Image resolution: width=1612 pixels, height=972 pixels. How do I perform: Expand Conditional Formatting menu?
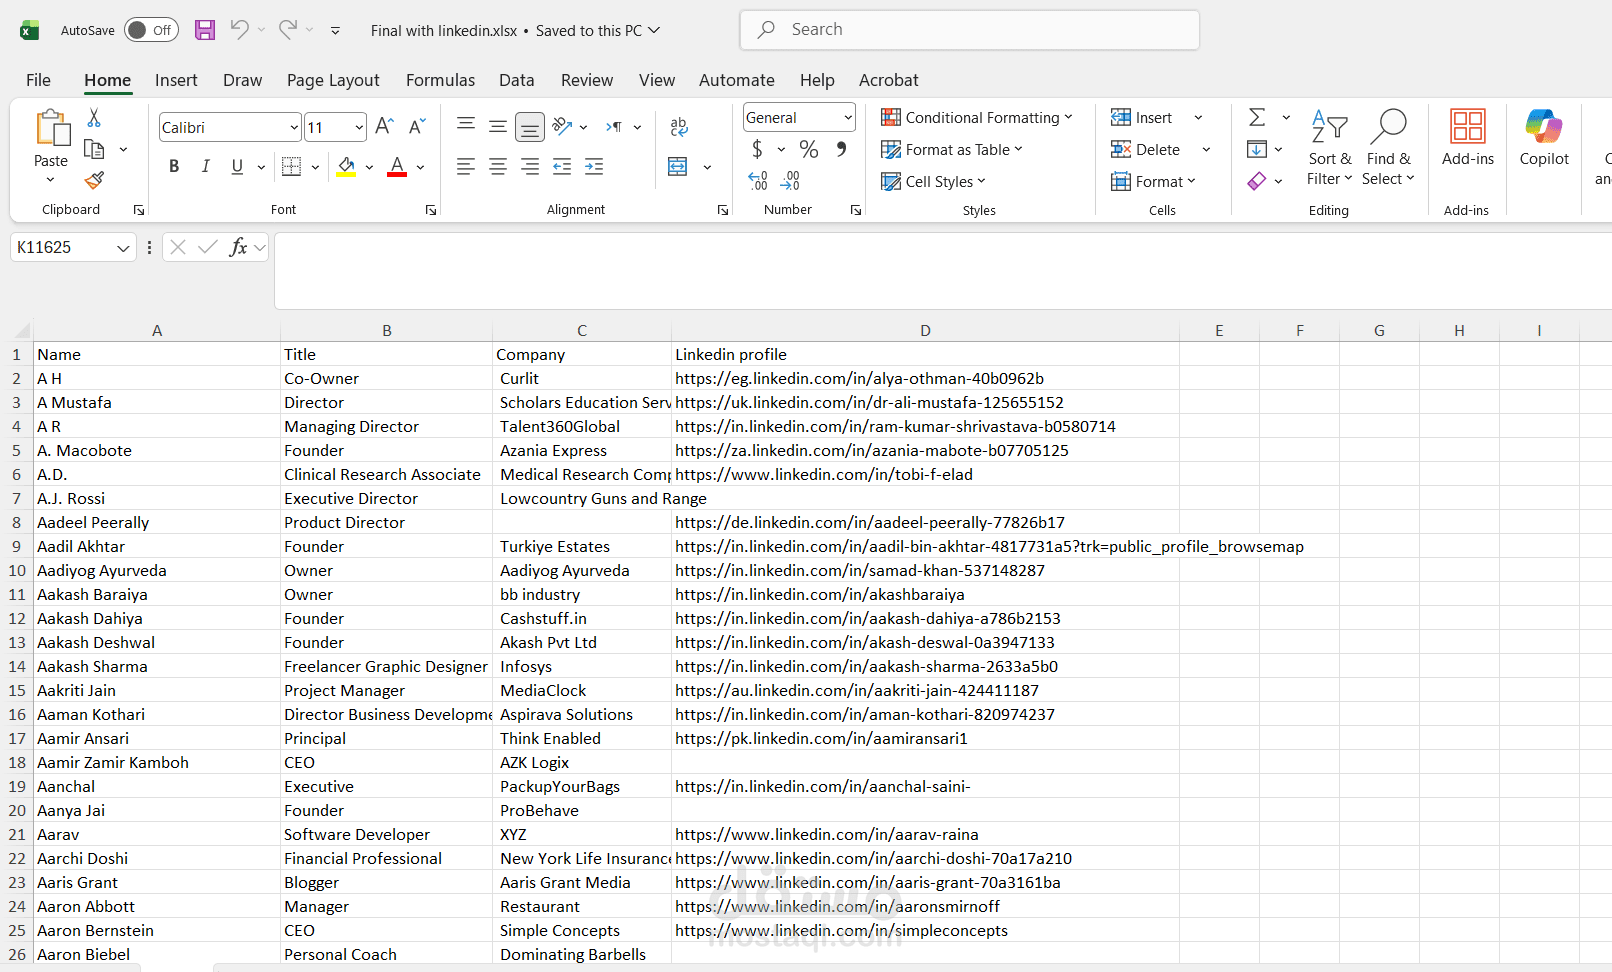pyautogui.click(x=977, y=117)
